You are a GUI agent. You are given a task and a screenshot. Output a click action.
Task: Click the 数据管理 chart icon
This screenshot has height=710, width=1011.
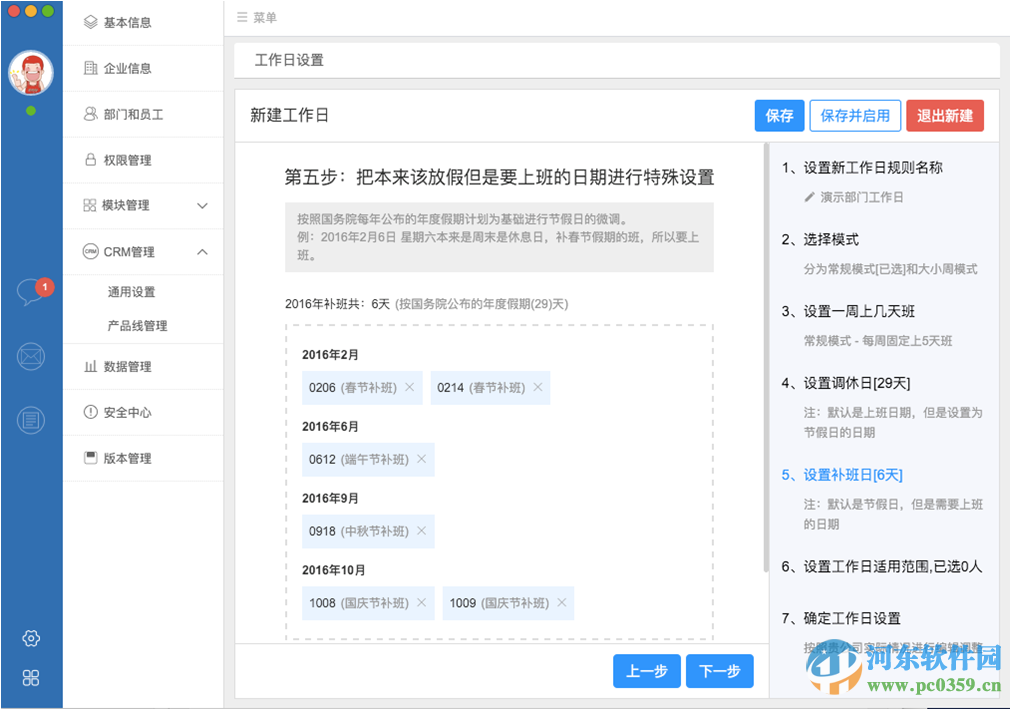pyautogui.click(x=90, y=366)
